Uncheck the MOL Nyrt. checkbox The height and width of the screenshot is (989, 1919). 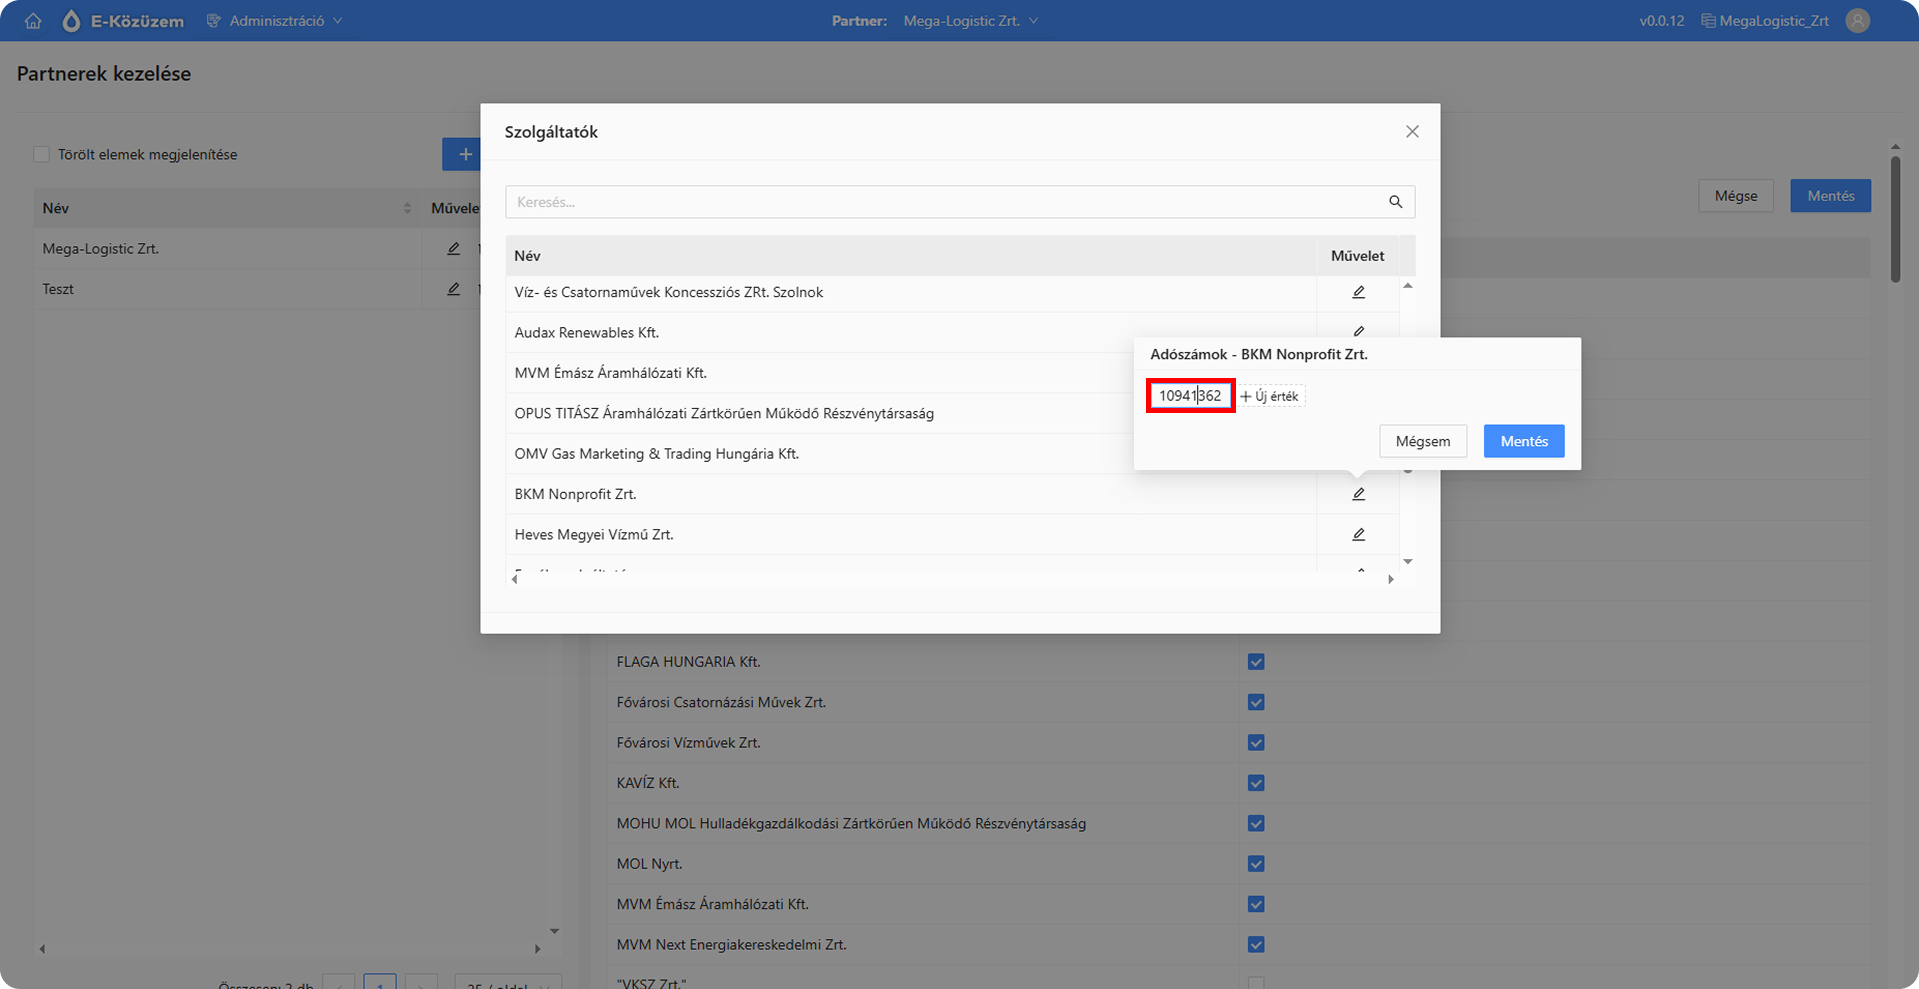point(1256,864)
